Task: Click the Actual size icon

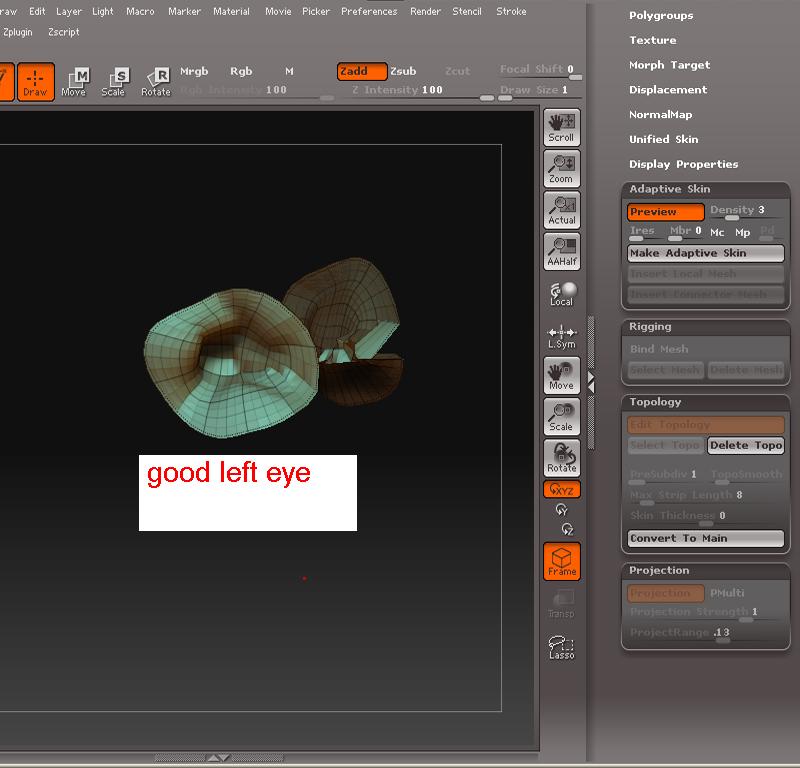Action: point(561,210)
